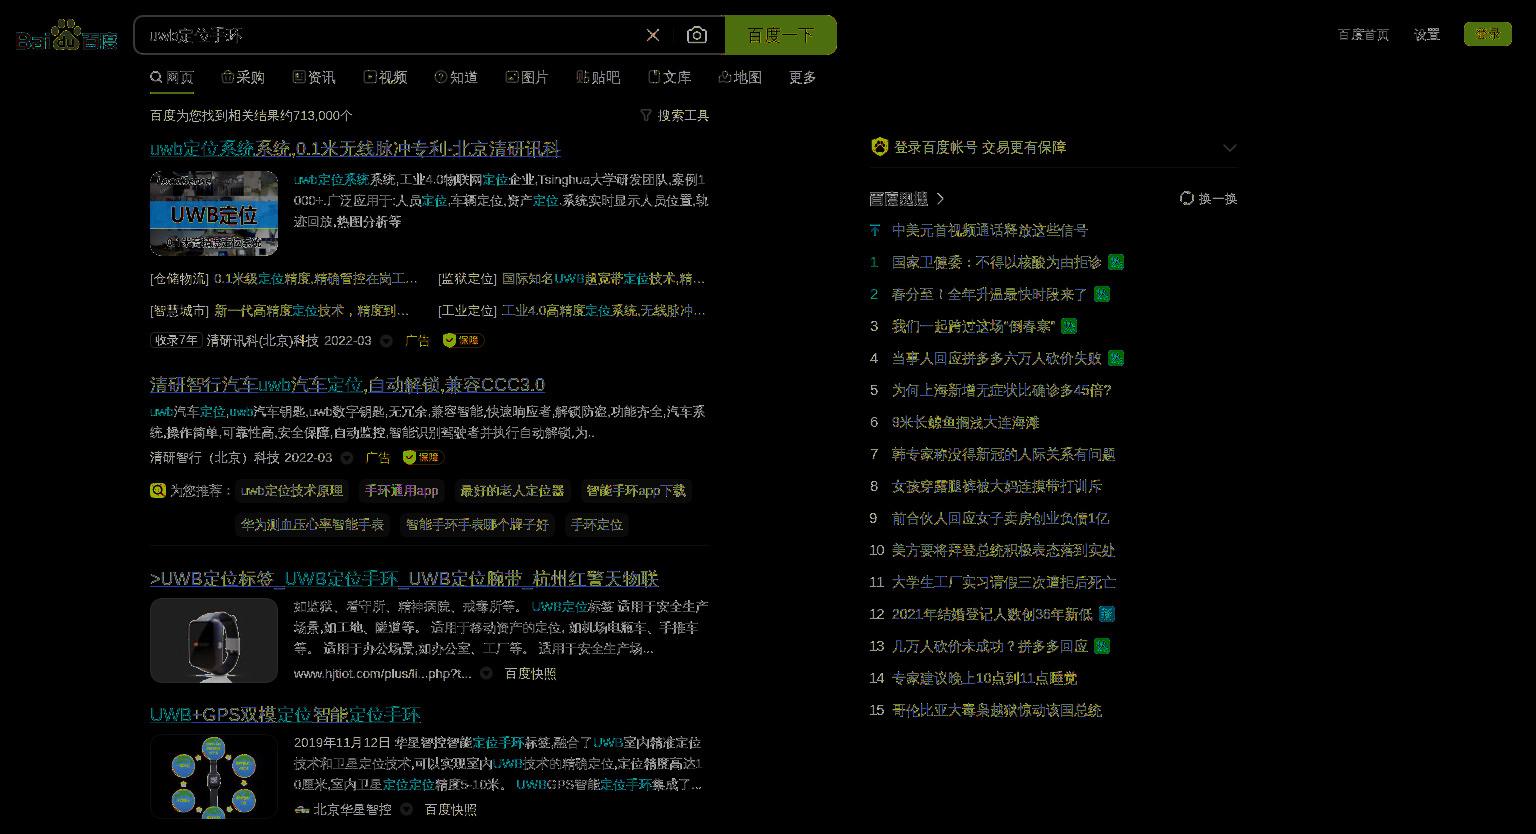Open the dropdown arrow after 清研智行 2022-03

click(x=347, y=458)
